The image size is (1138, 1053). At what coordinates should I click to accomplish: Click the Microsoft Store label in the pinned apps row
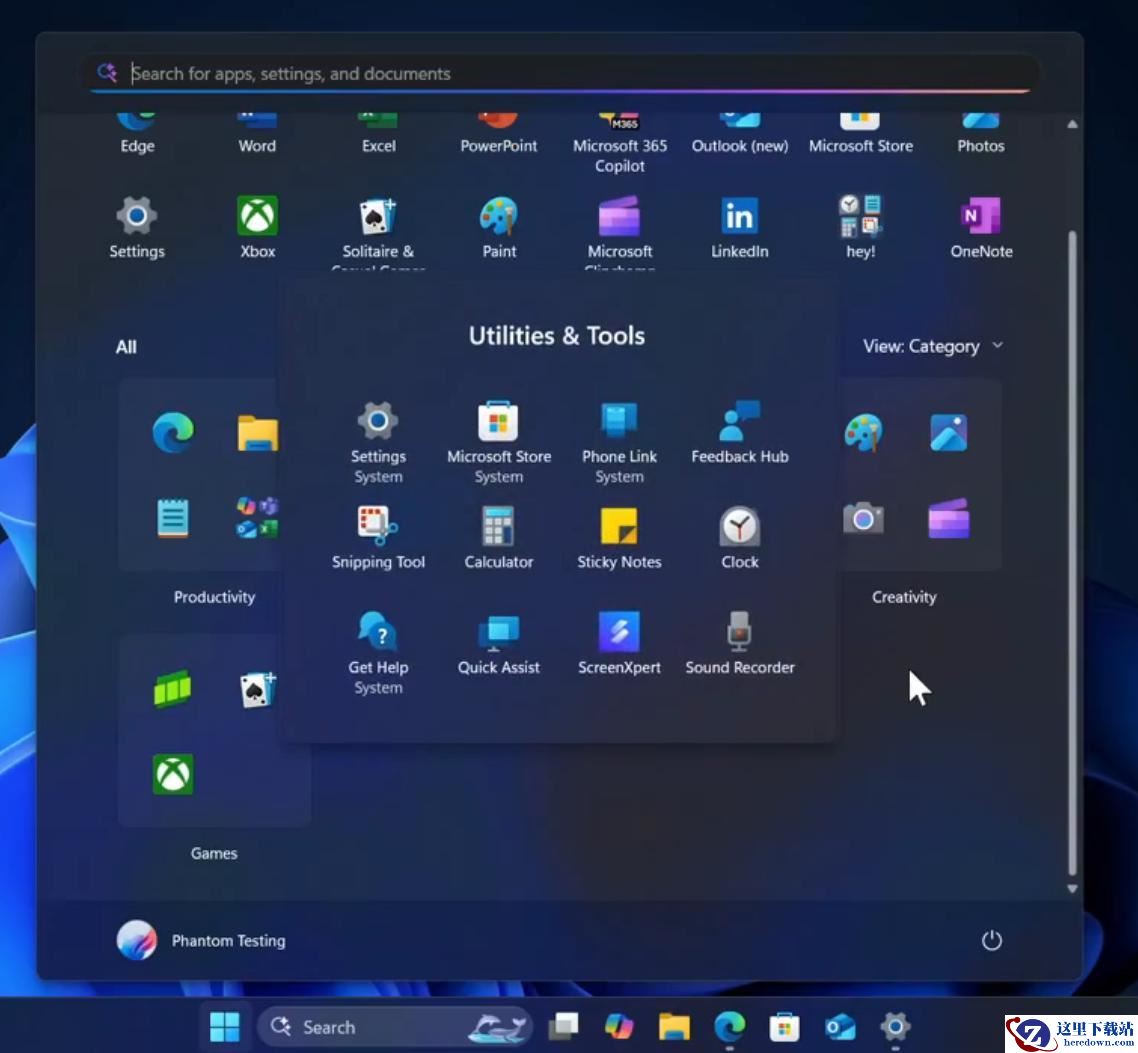(x=861, y=146)
